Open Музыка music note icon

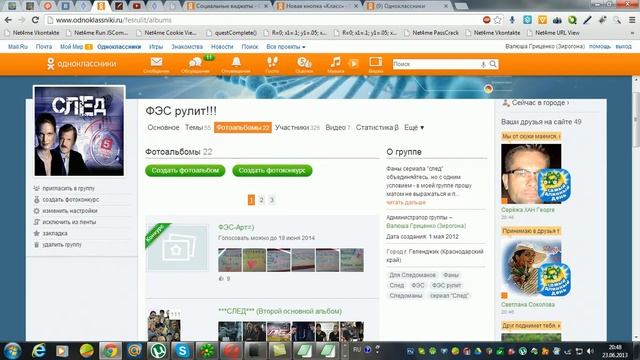tap(336, 64)
